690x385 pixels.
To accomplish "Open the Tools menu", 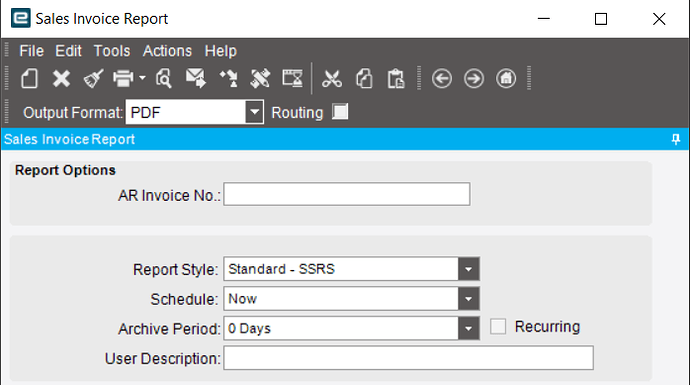I will tap(112, 51).
